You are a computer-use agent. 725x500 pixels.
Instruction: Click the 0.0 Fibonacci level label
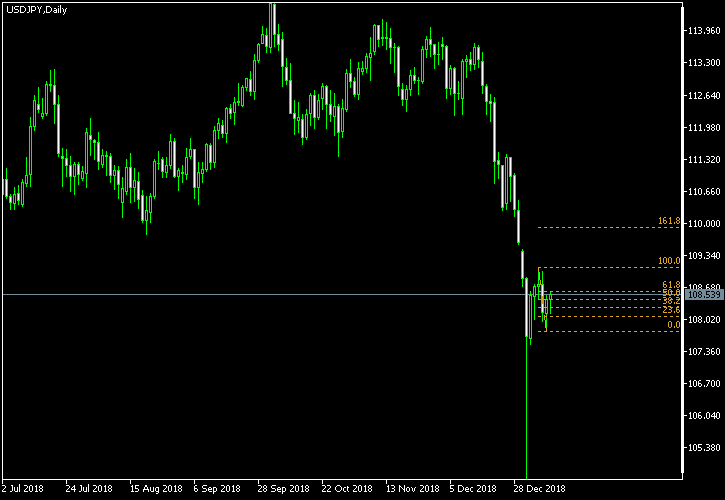pos(674,325)
